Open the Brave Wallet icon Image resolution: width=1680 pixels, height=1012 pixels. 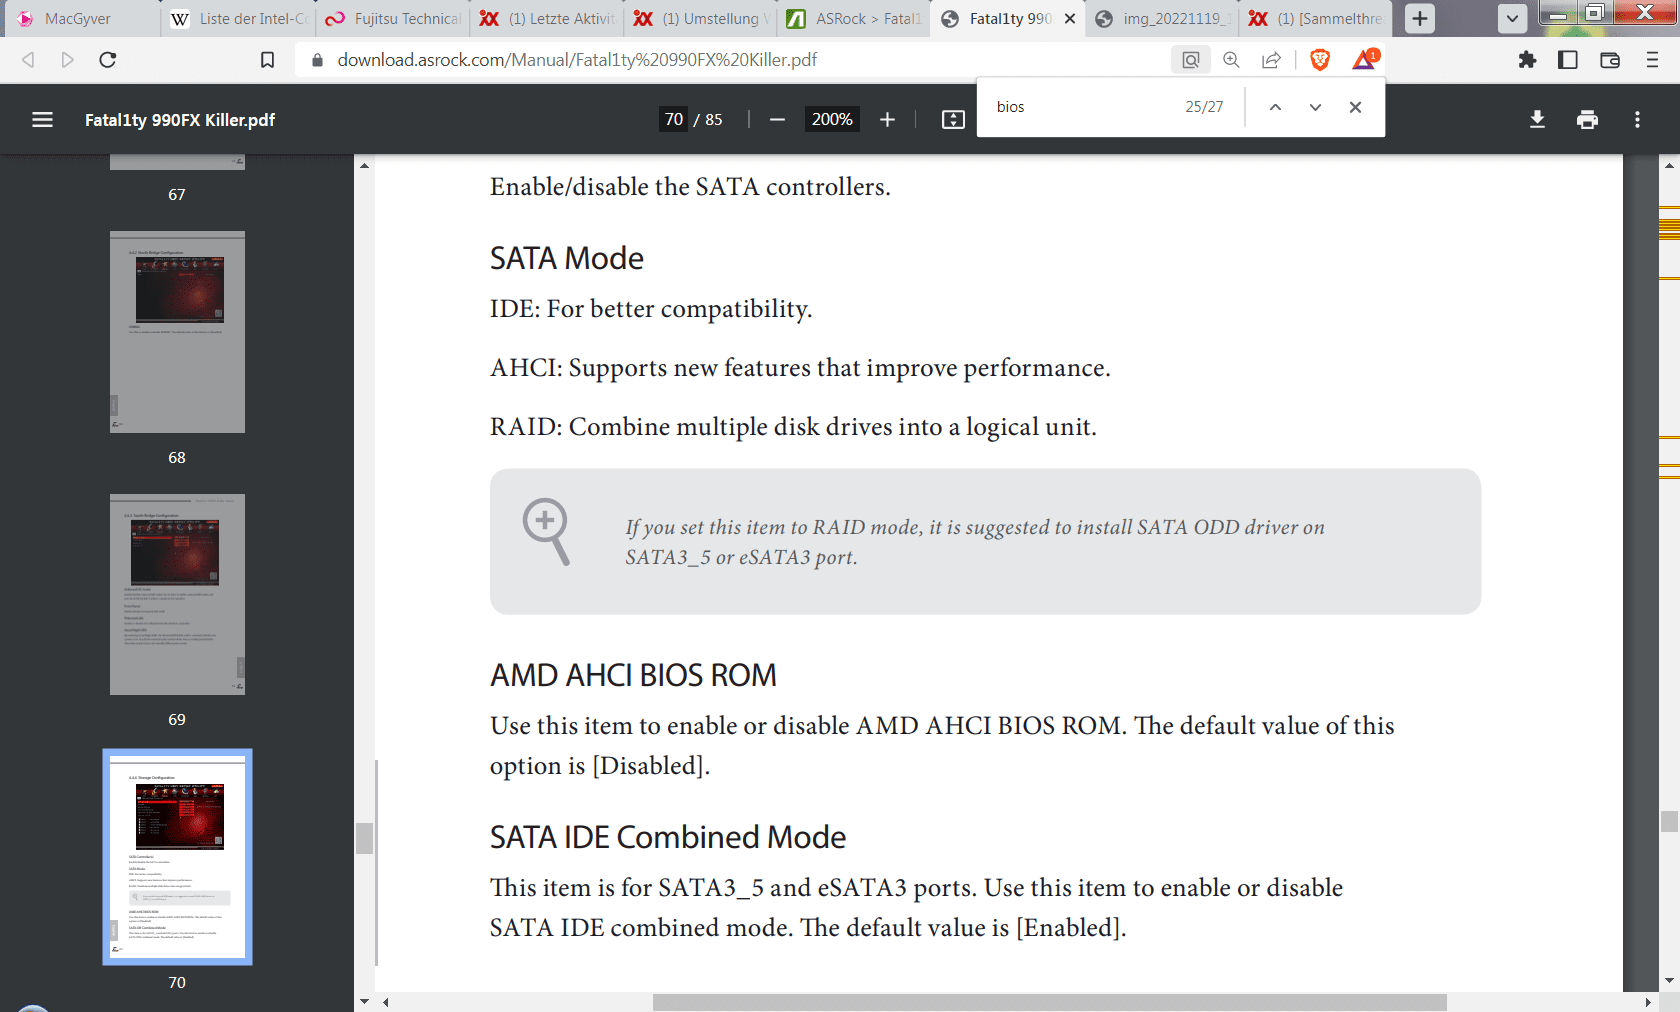[1610, 60]
